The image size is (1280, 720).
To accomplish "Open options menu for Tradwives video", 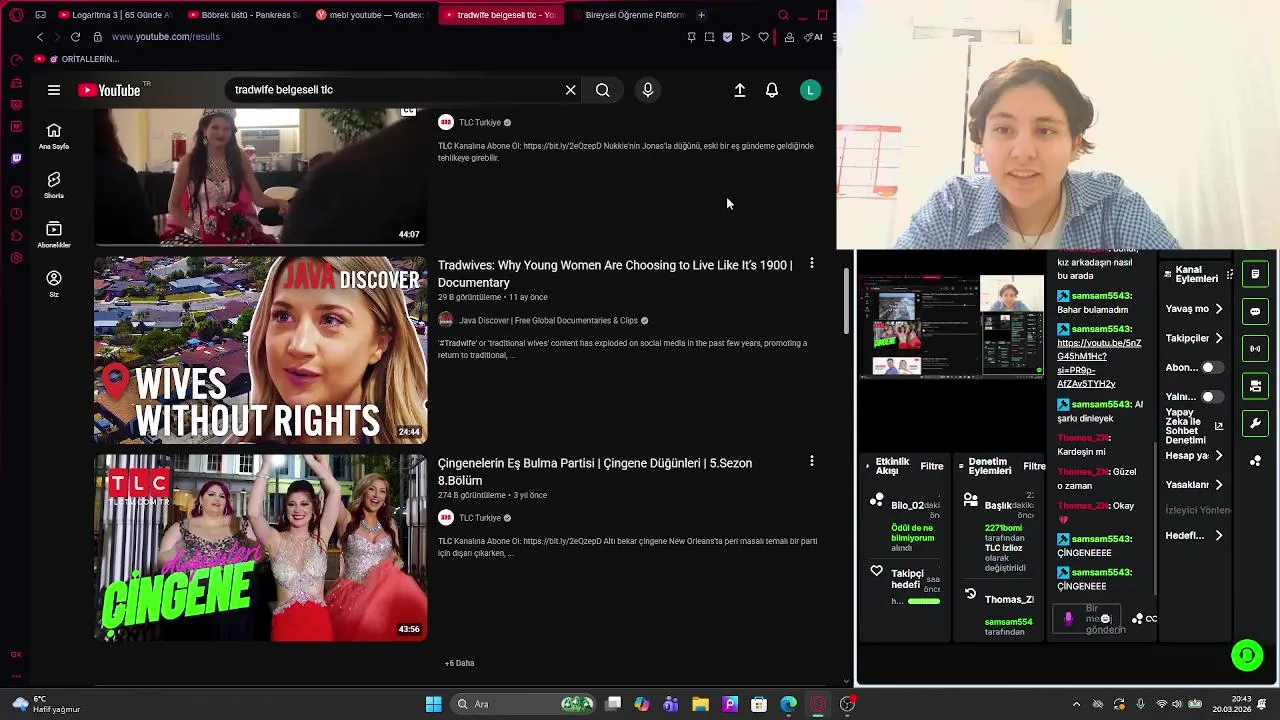I will [812, 264].
